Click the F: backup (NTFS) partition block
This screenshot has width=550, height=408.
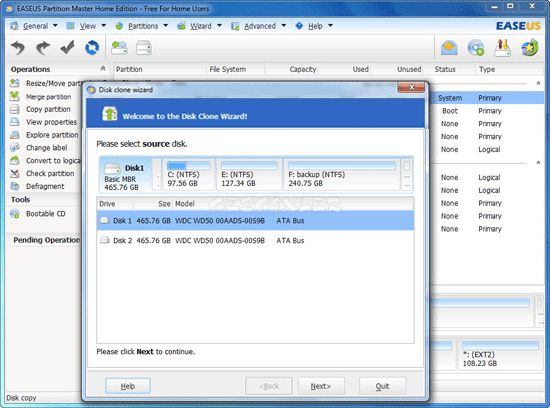pos(341,175)
